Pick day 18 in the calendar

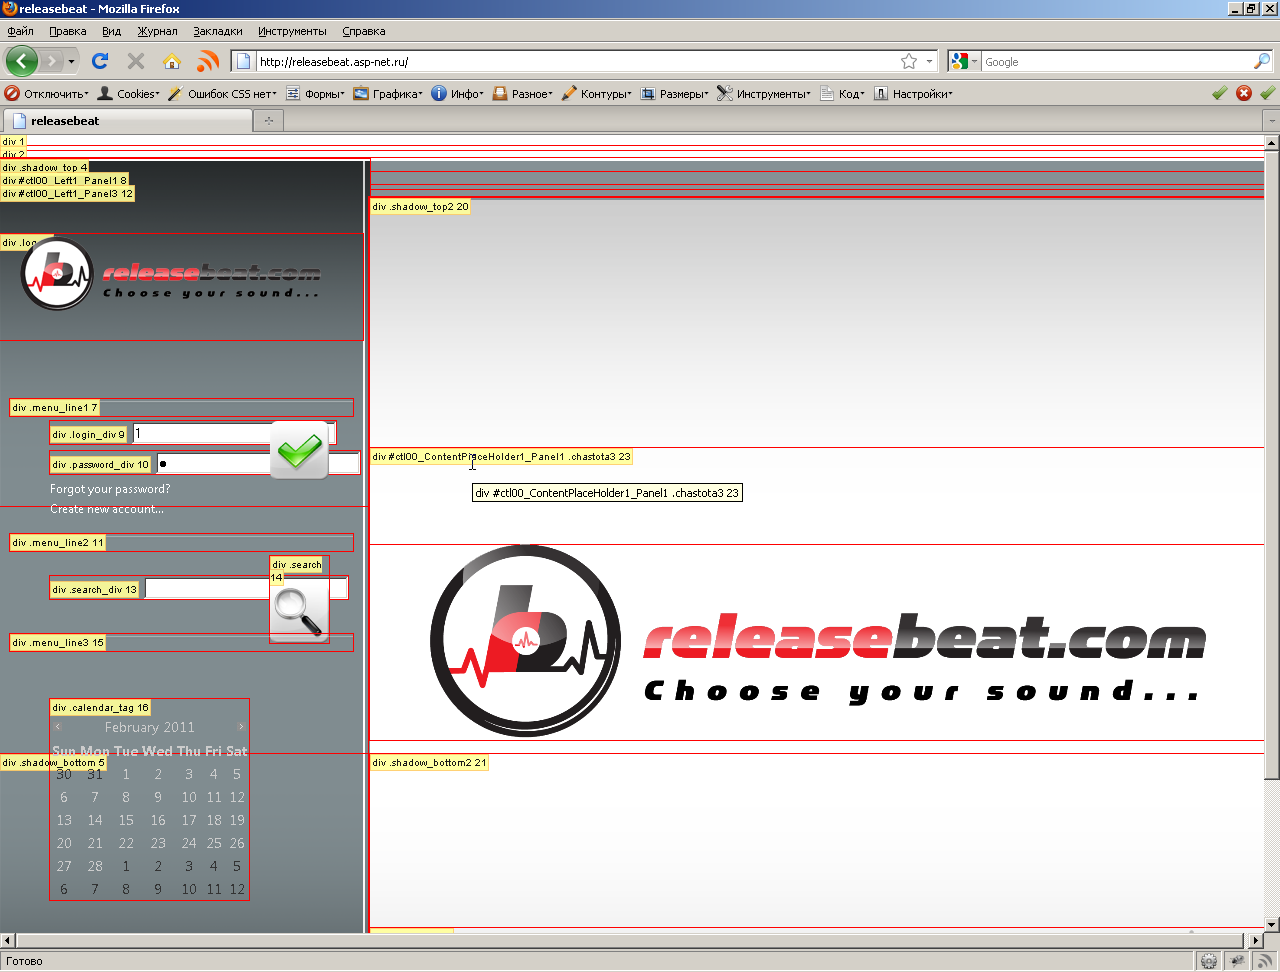(214, 820)
